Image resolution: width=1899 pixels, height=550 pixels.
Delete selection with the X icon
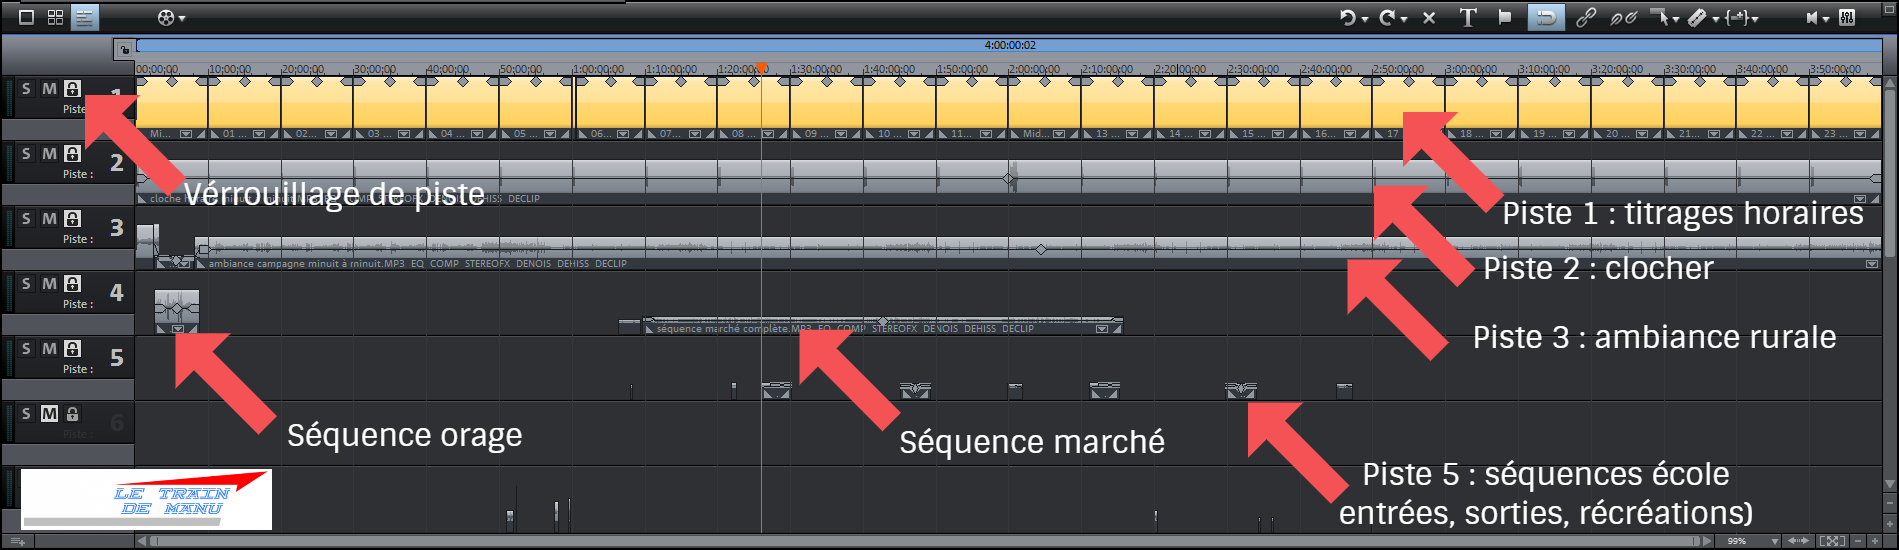(1429, 17)
